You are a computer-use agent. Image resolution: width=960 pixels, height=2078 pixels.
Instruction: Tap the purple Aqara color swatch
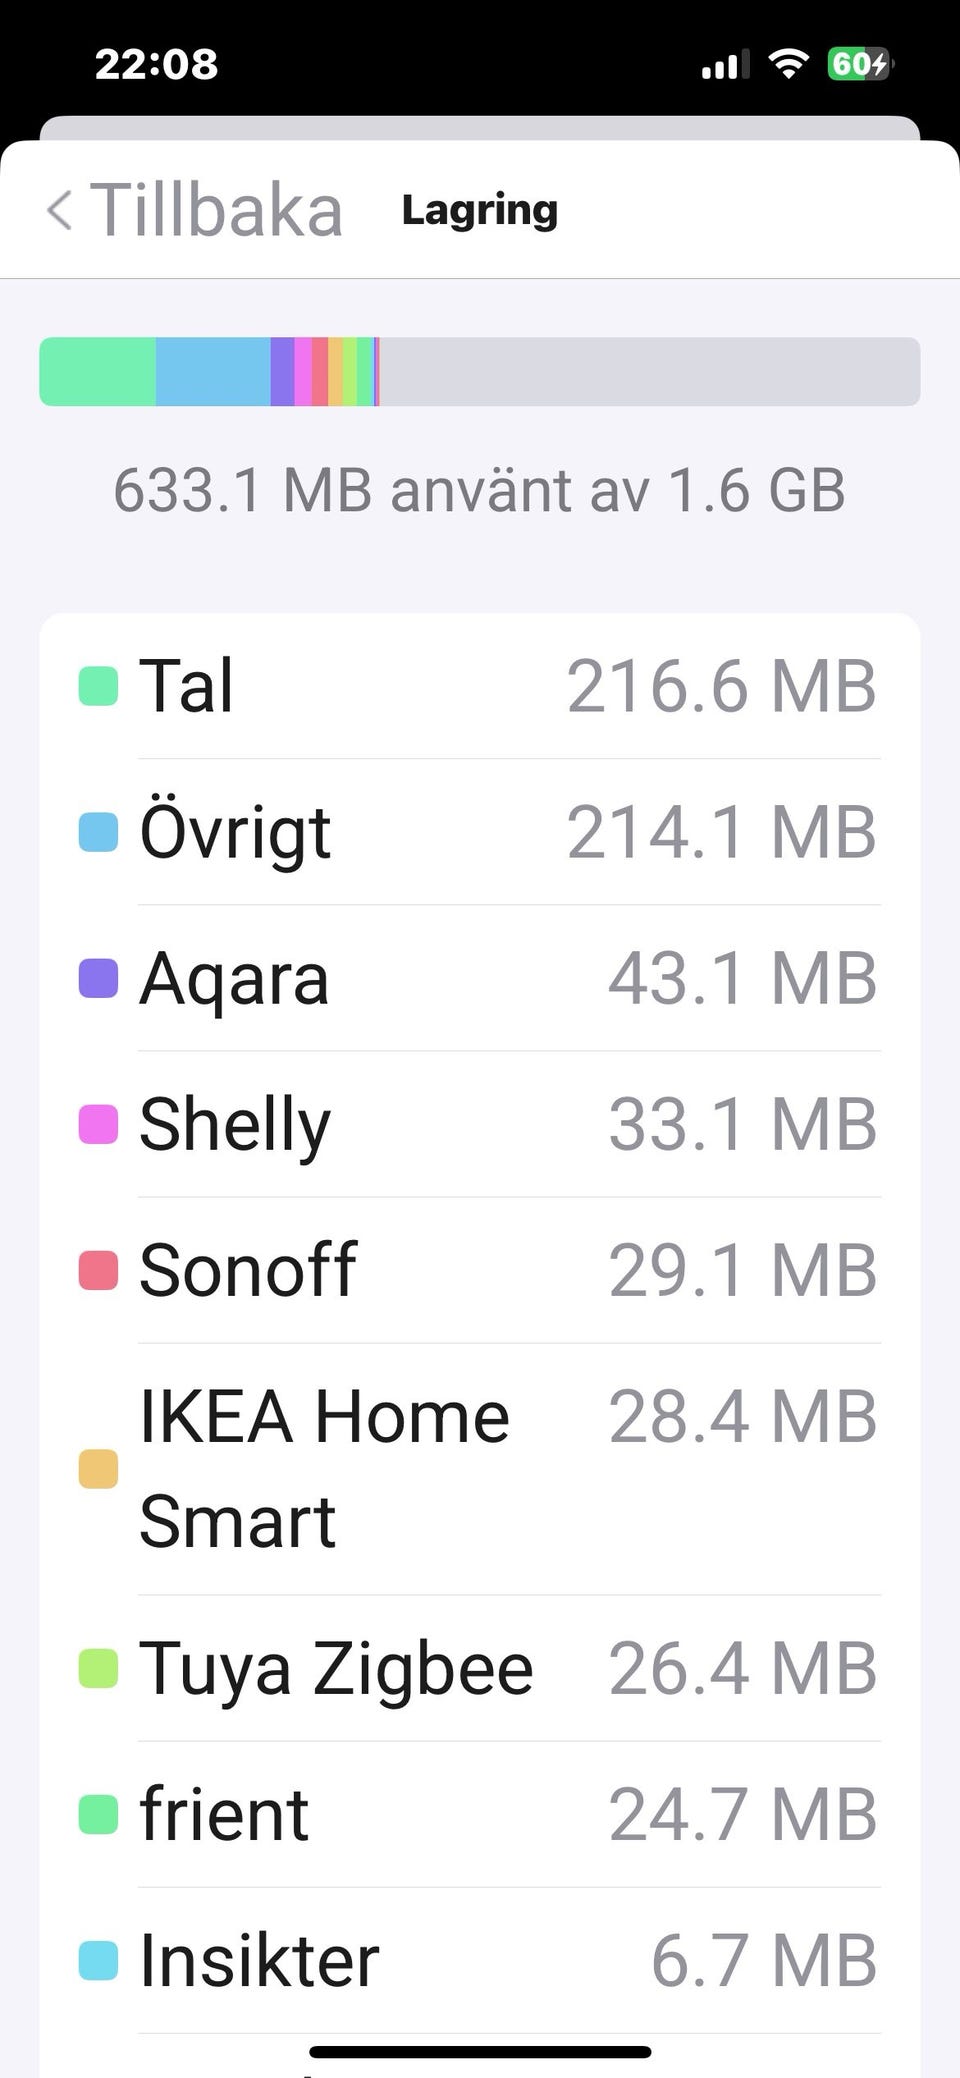[x=98, y=978]
